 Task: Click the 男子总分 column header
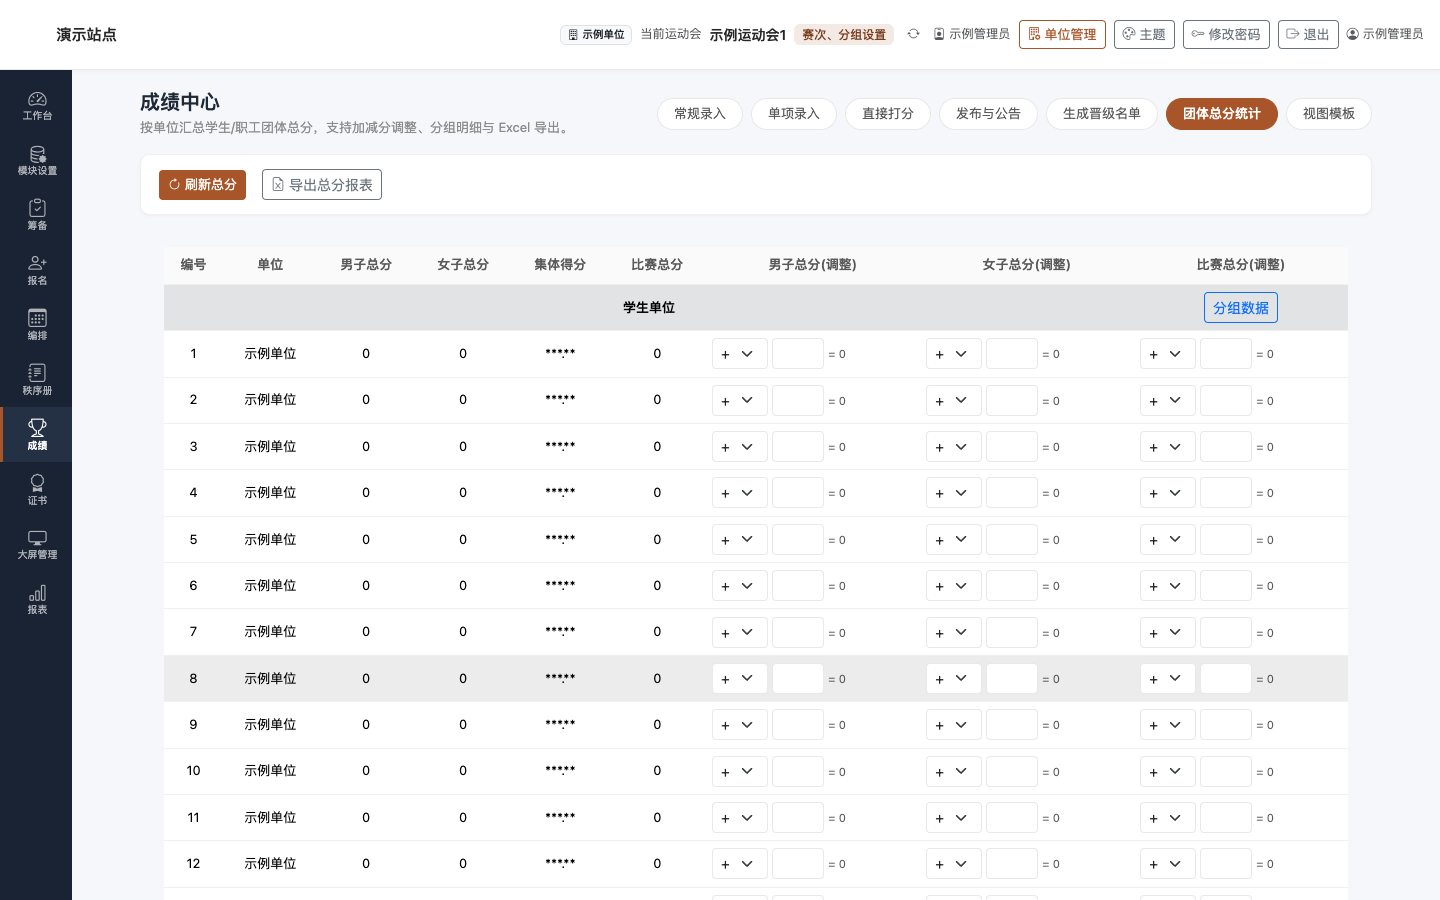click(x=366, y=265)
